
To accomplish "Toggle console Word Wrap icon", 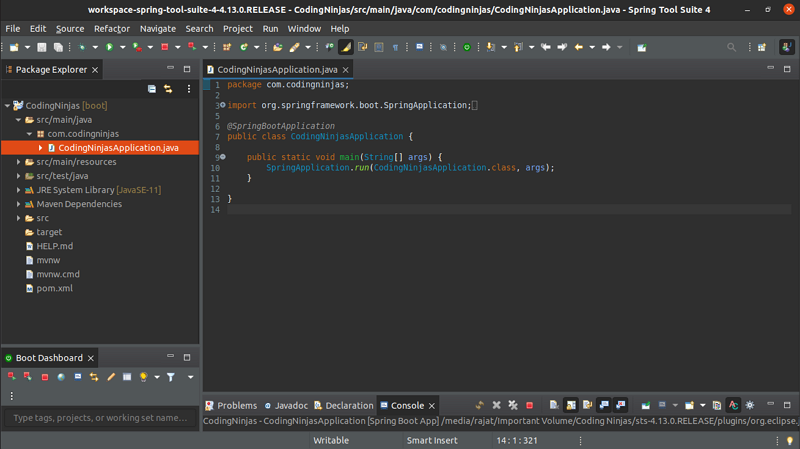I will click(x=587, y=406).
